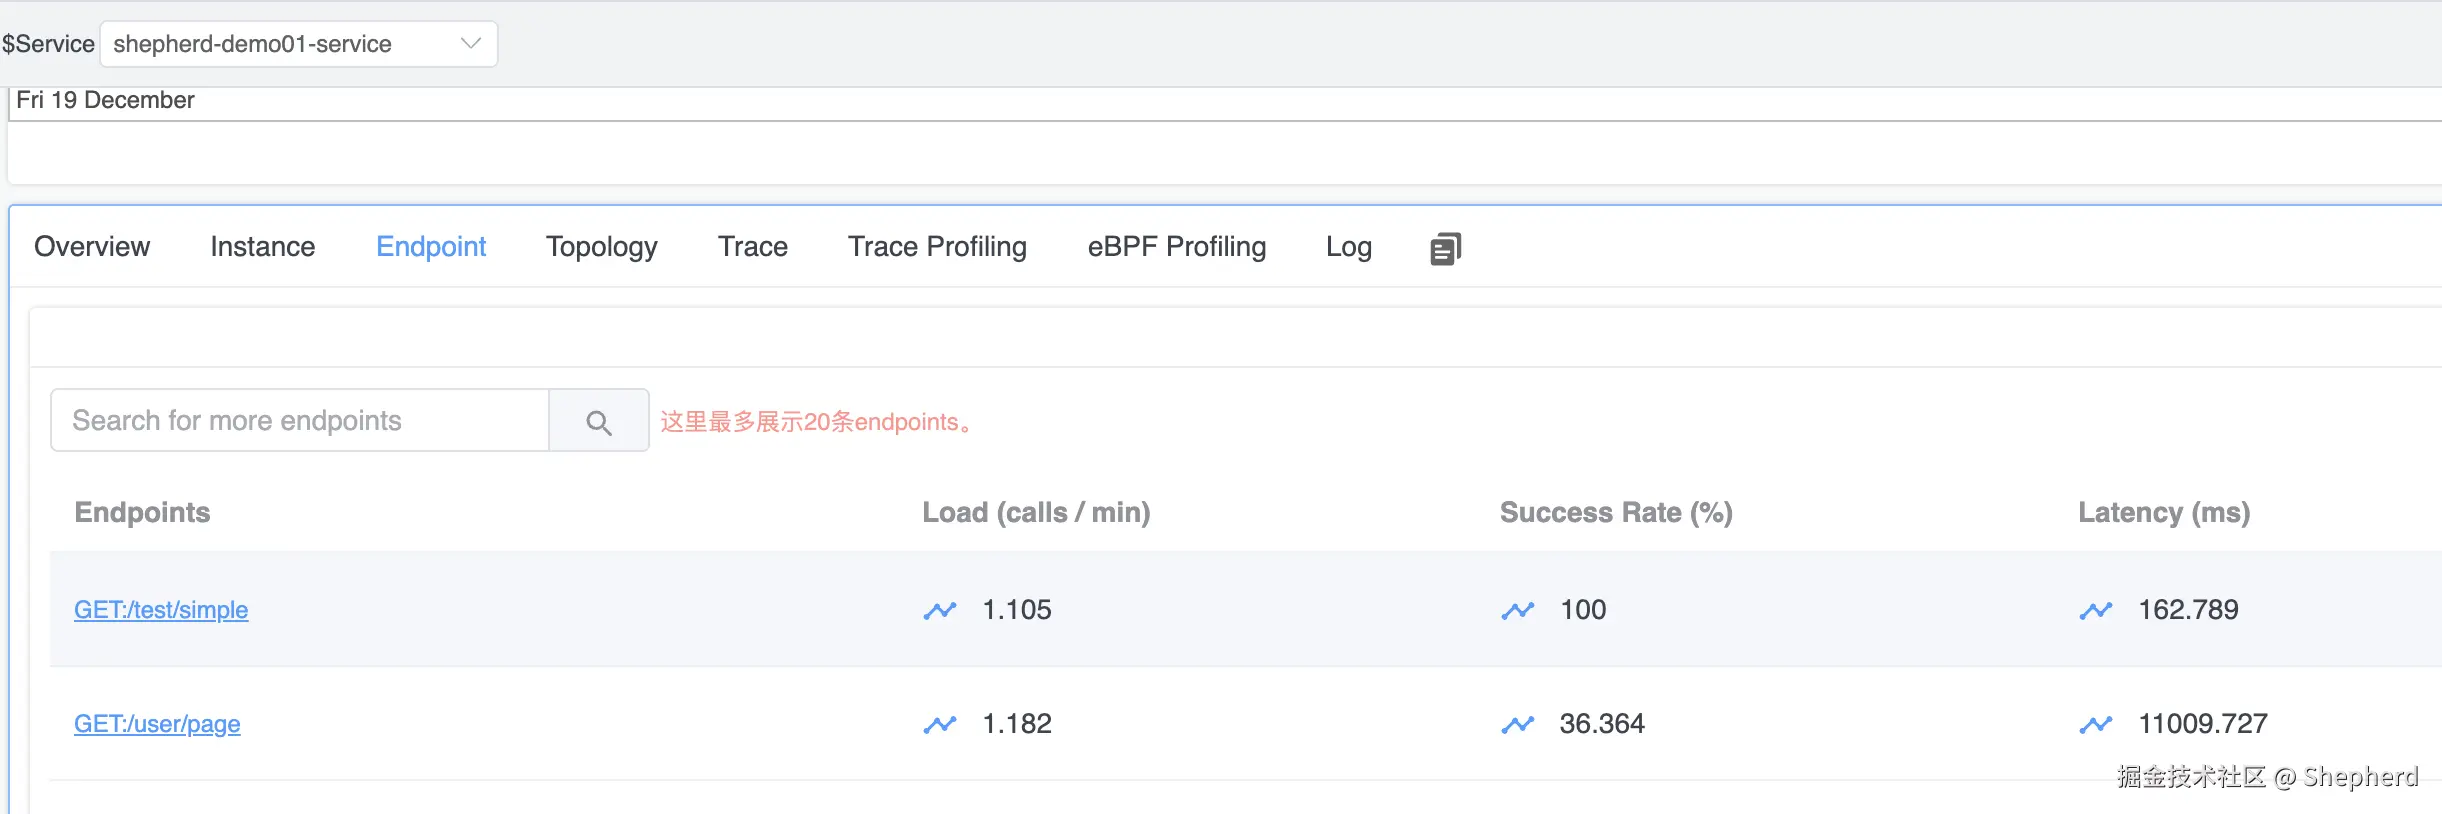This screenshot has width=2442, height=814.
Task: Switch to the Log tab
Action: click(x=1349, y=247)
